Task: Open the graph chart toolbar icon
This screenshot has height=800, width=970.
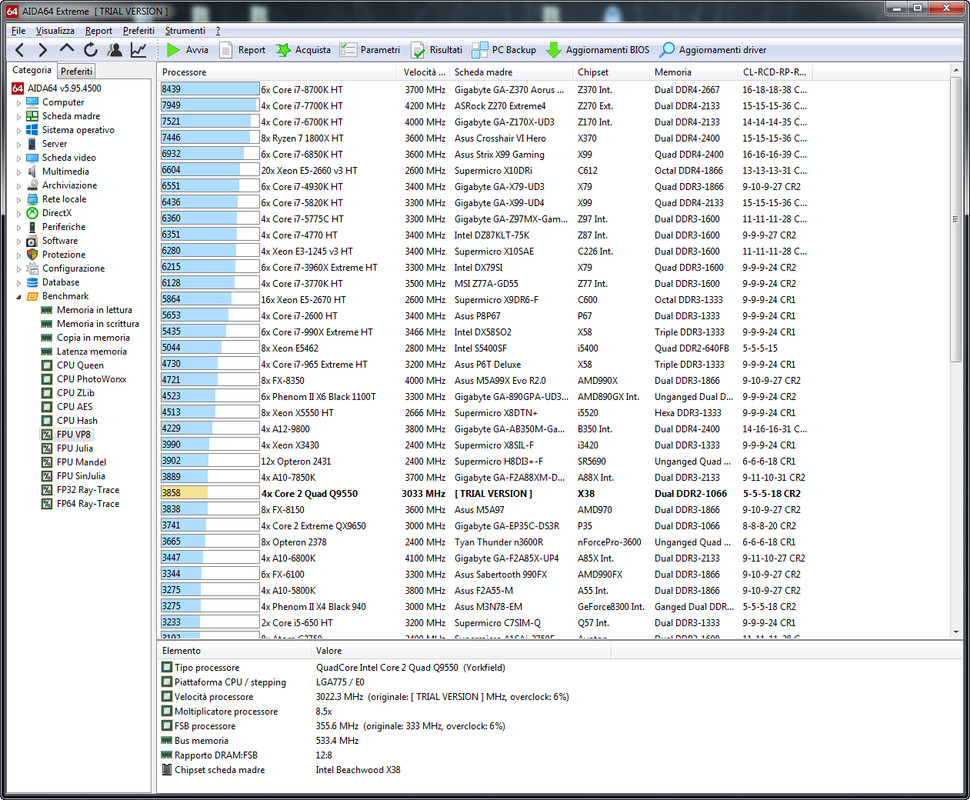Action: click(139, 50)
